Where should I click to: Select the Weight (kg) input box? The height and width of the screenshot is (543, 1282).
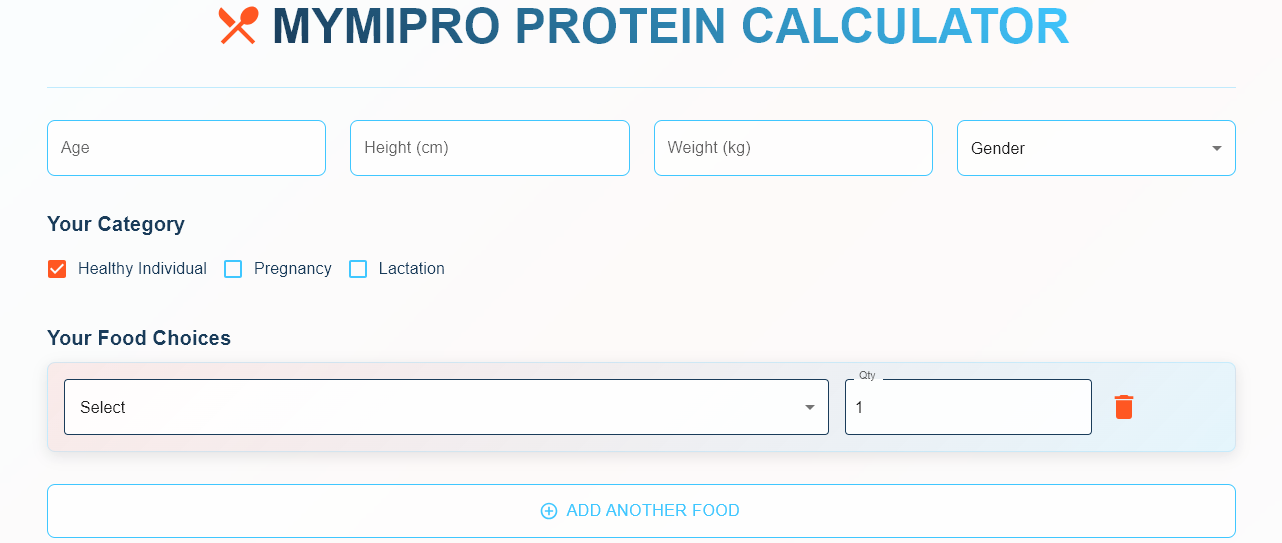(x=793, y=148)
